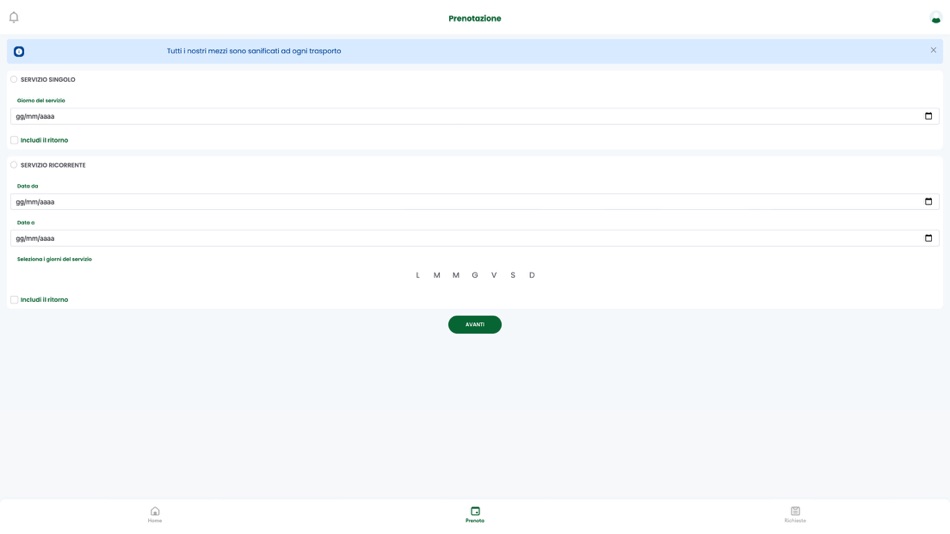
Task: Click the Giorno del servizio date field
Action: (x=475, y=116)
